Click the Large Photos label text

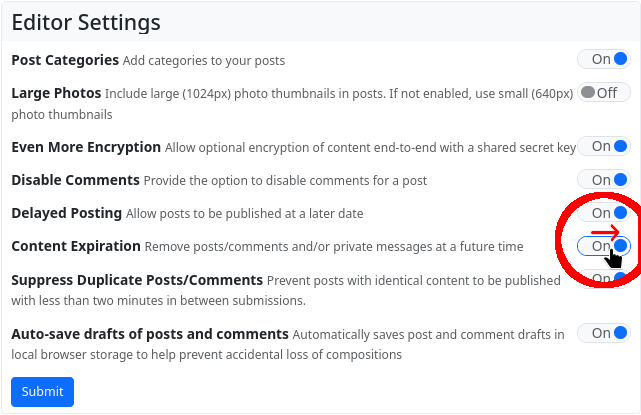(x=56, y=93)
